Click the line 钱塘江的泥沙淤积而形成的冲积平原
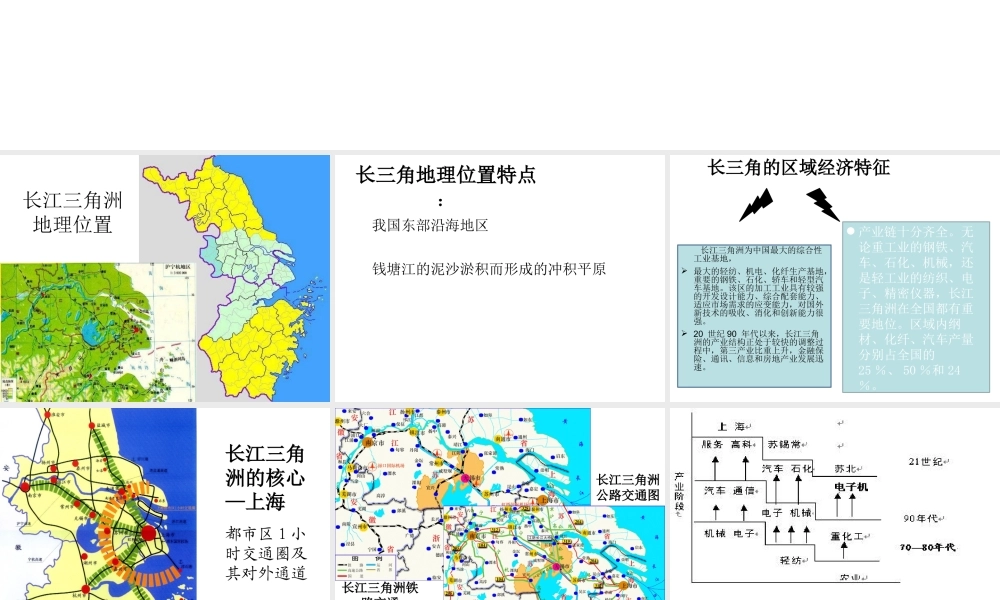Screen dimensions: 1000x600 pyautogui.click(x=489, y=269)
